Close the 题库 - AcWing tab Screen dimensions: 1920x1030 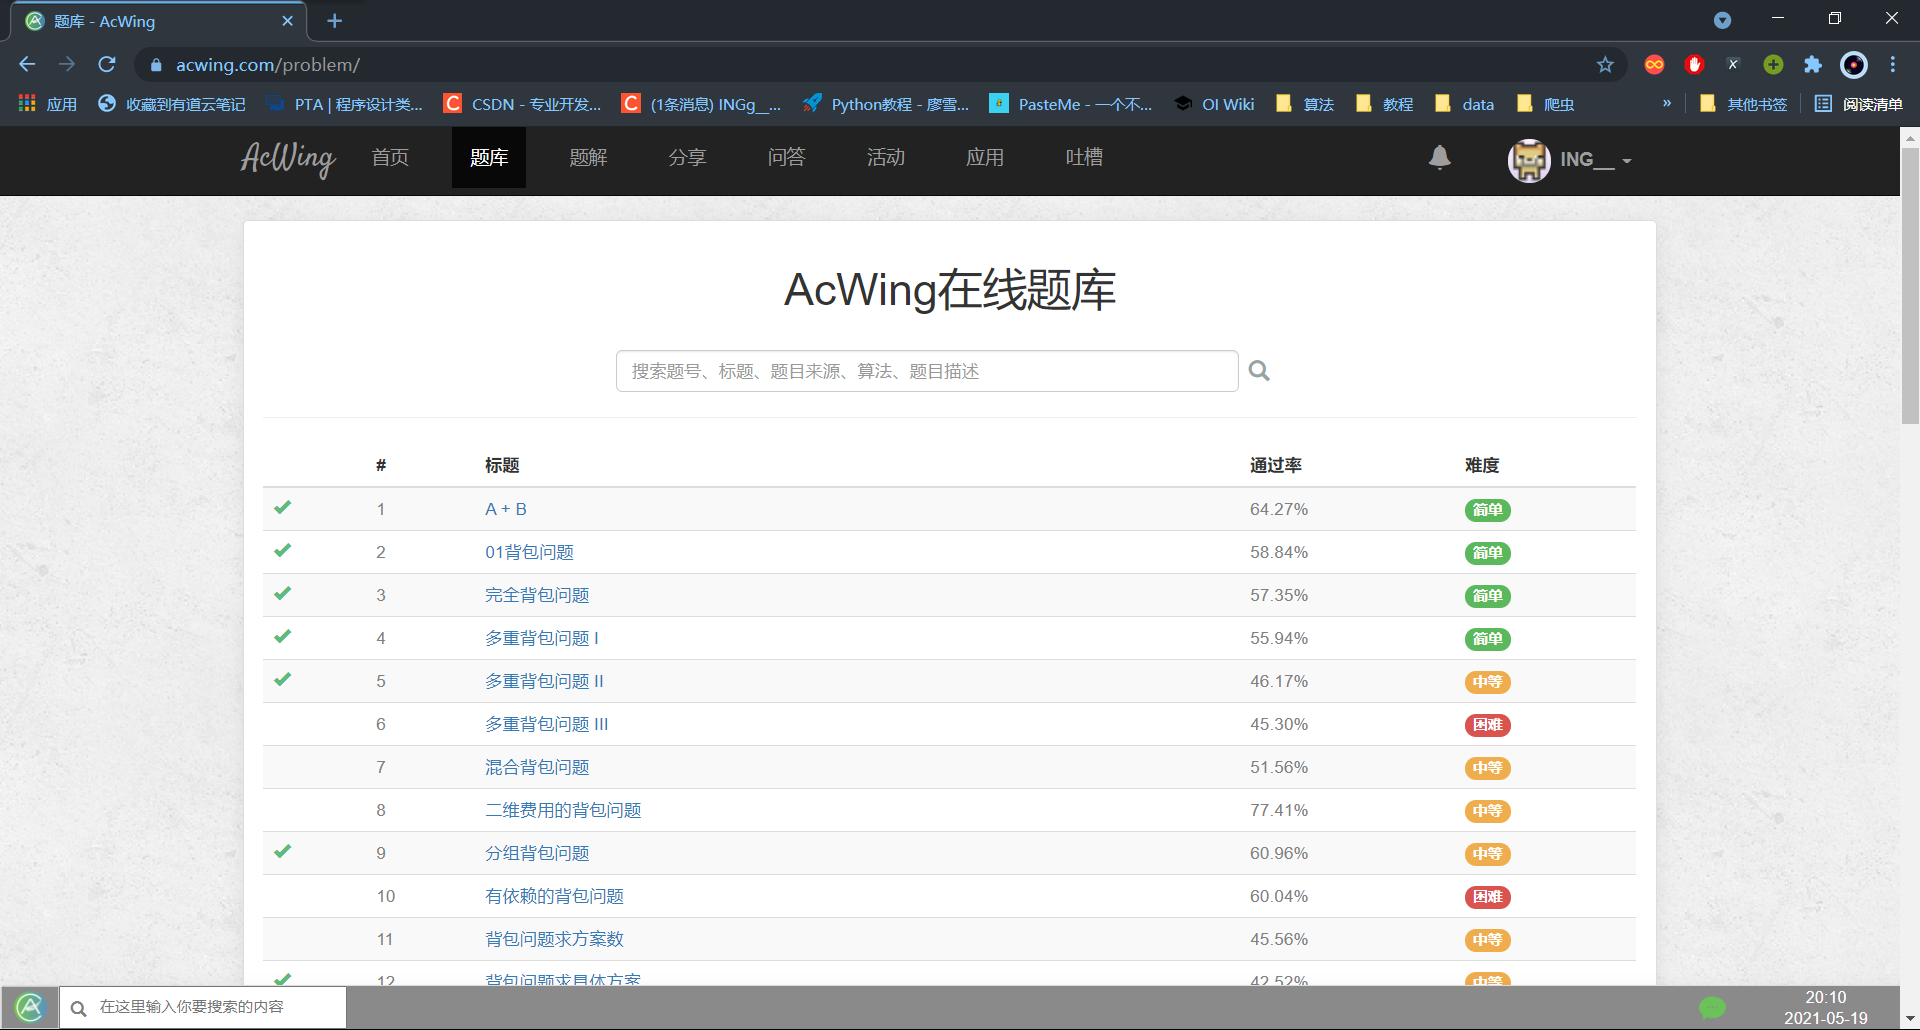288,20
